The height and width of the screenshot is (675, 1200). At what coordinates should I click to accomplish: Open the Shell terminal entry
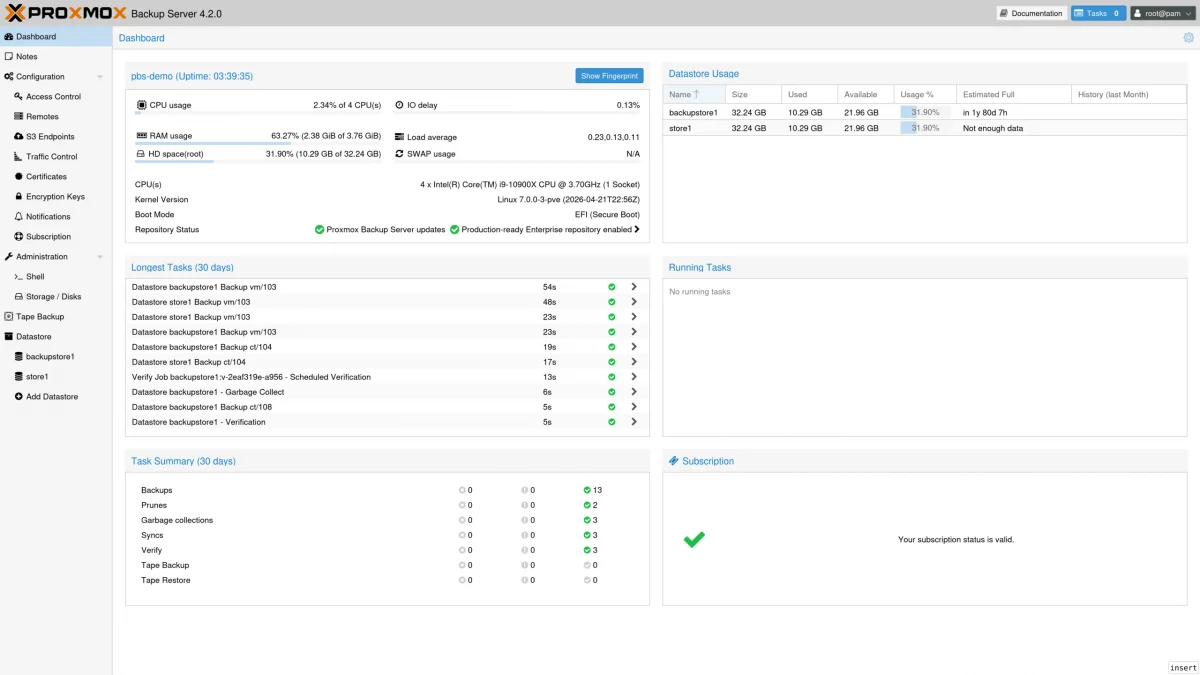pyautogui.click(x=35, y=277)
